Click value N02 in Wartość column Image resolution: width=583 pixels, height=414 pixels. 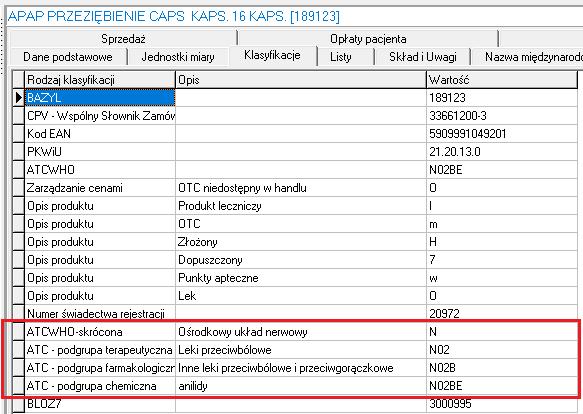pyautogui.click(x=502, y=350)
